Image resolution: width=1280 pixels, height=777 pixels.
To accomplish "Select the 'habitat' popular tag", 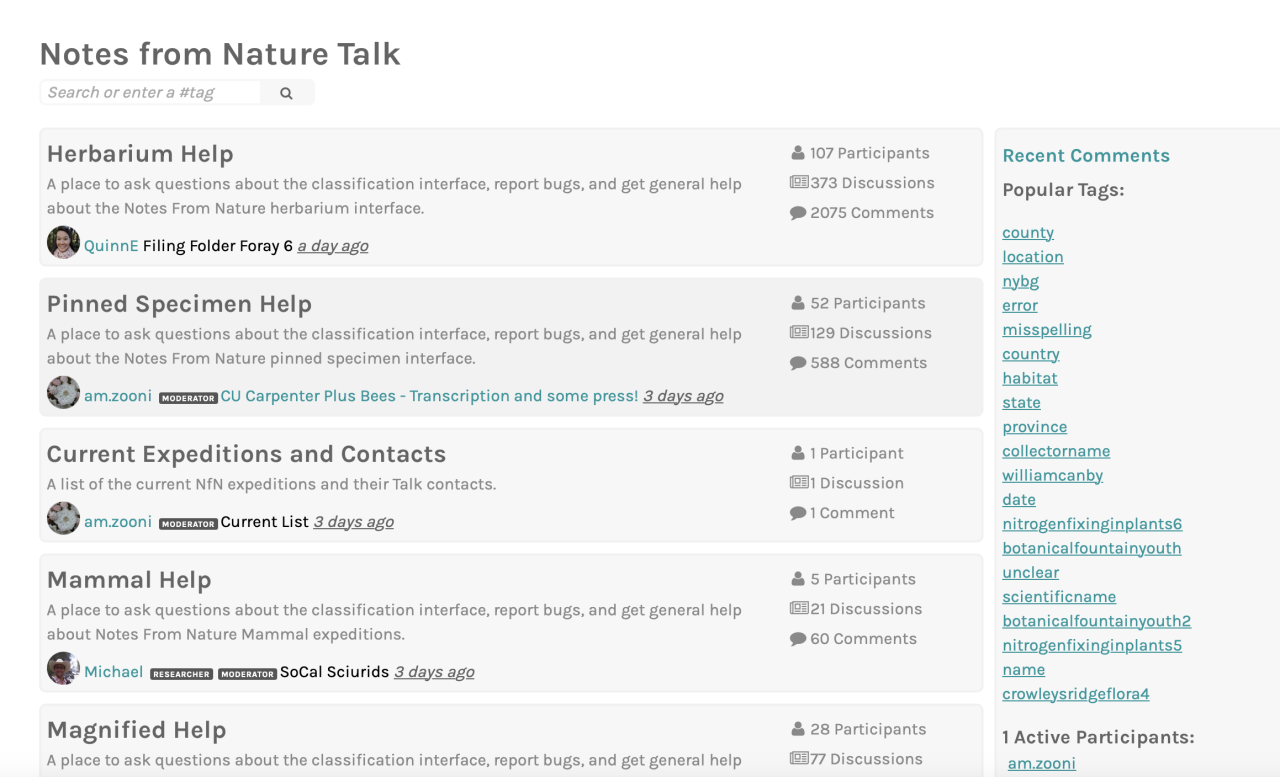I will (1030, 378).
